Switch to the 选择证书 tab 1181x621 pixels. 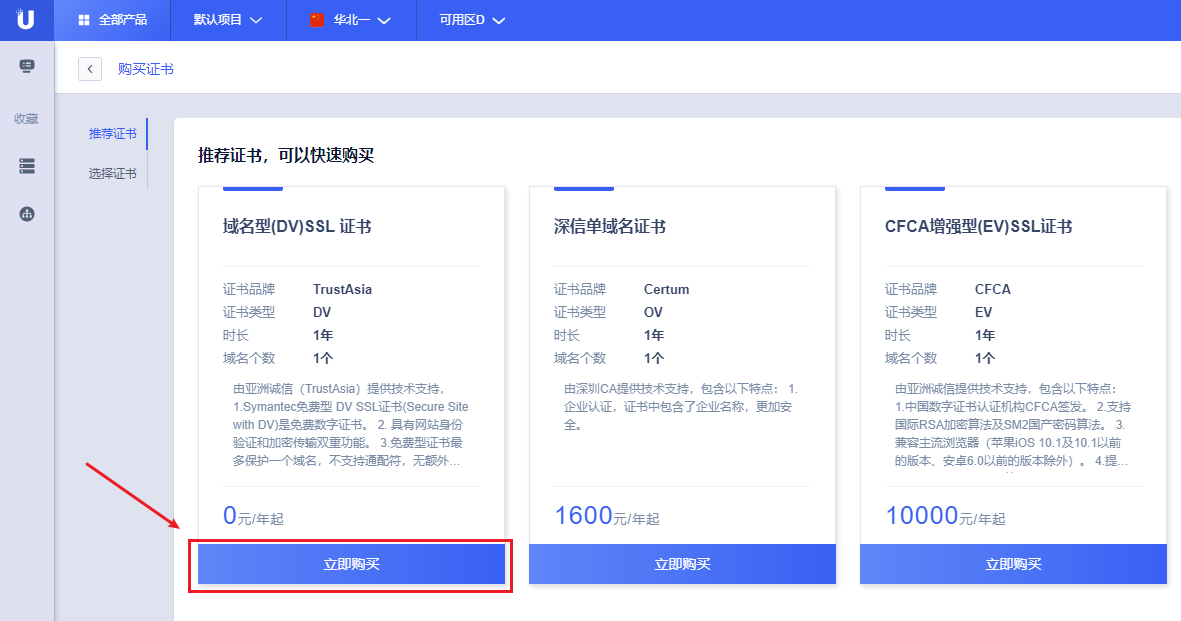coord(113,173)
